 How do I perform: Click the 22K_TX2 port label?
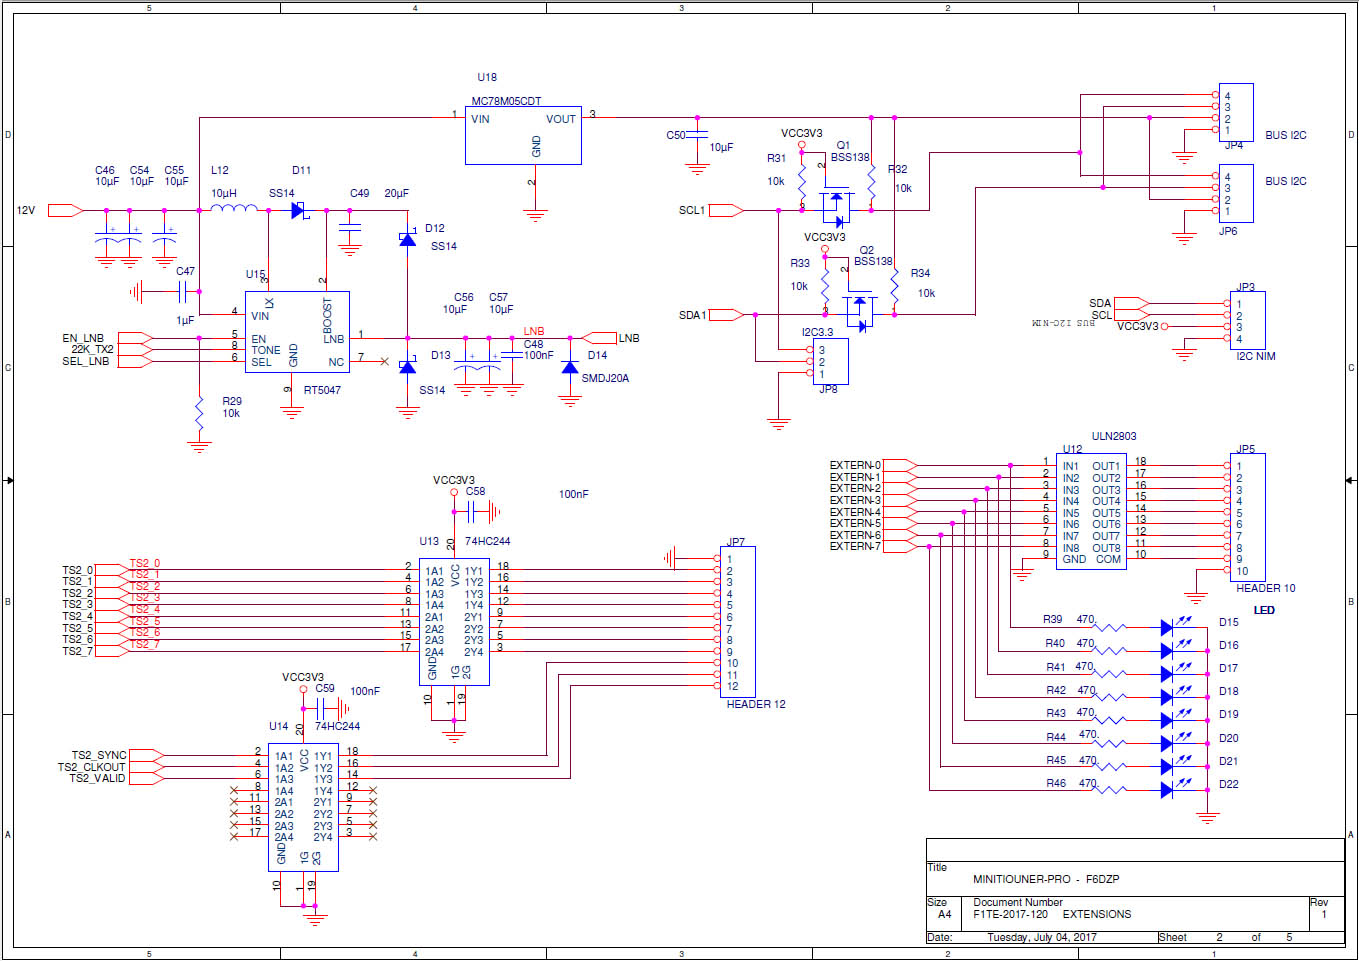(x=92, y=349)
